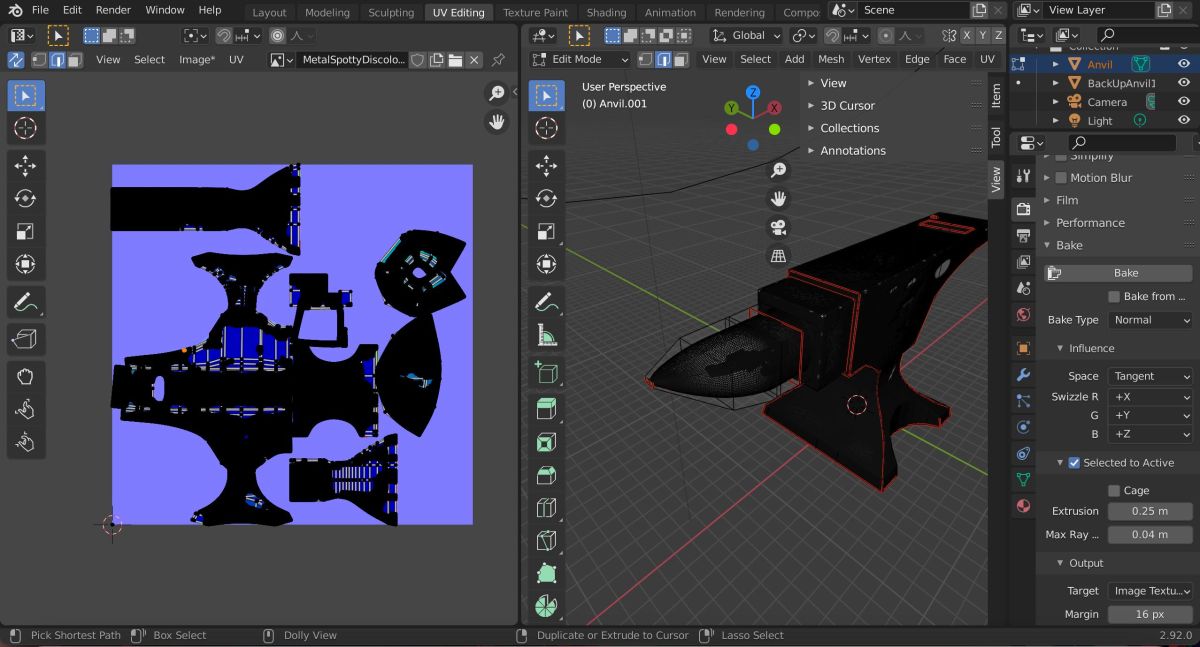
Task: Select the Spin tool
Action: click(x=546, y=606)
